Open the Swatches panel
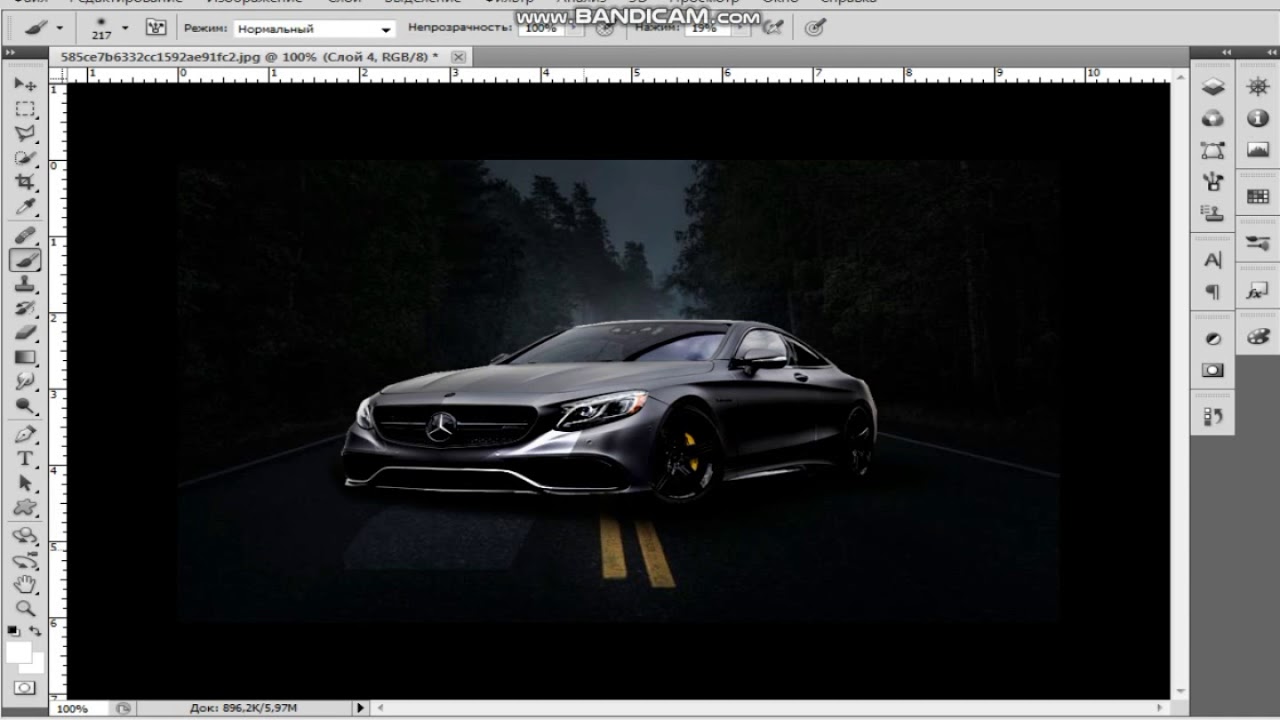The height and width of the screenshot is (720, 1280). [1258, 197]
